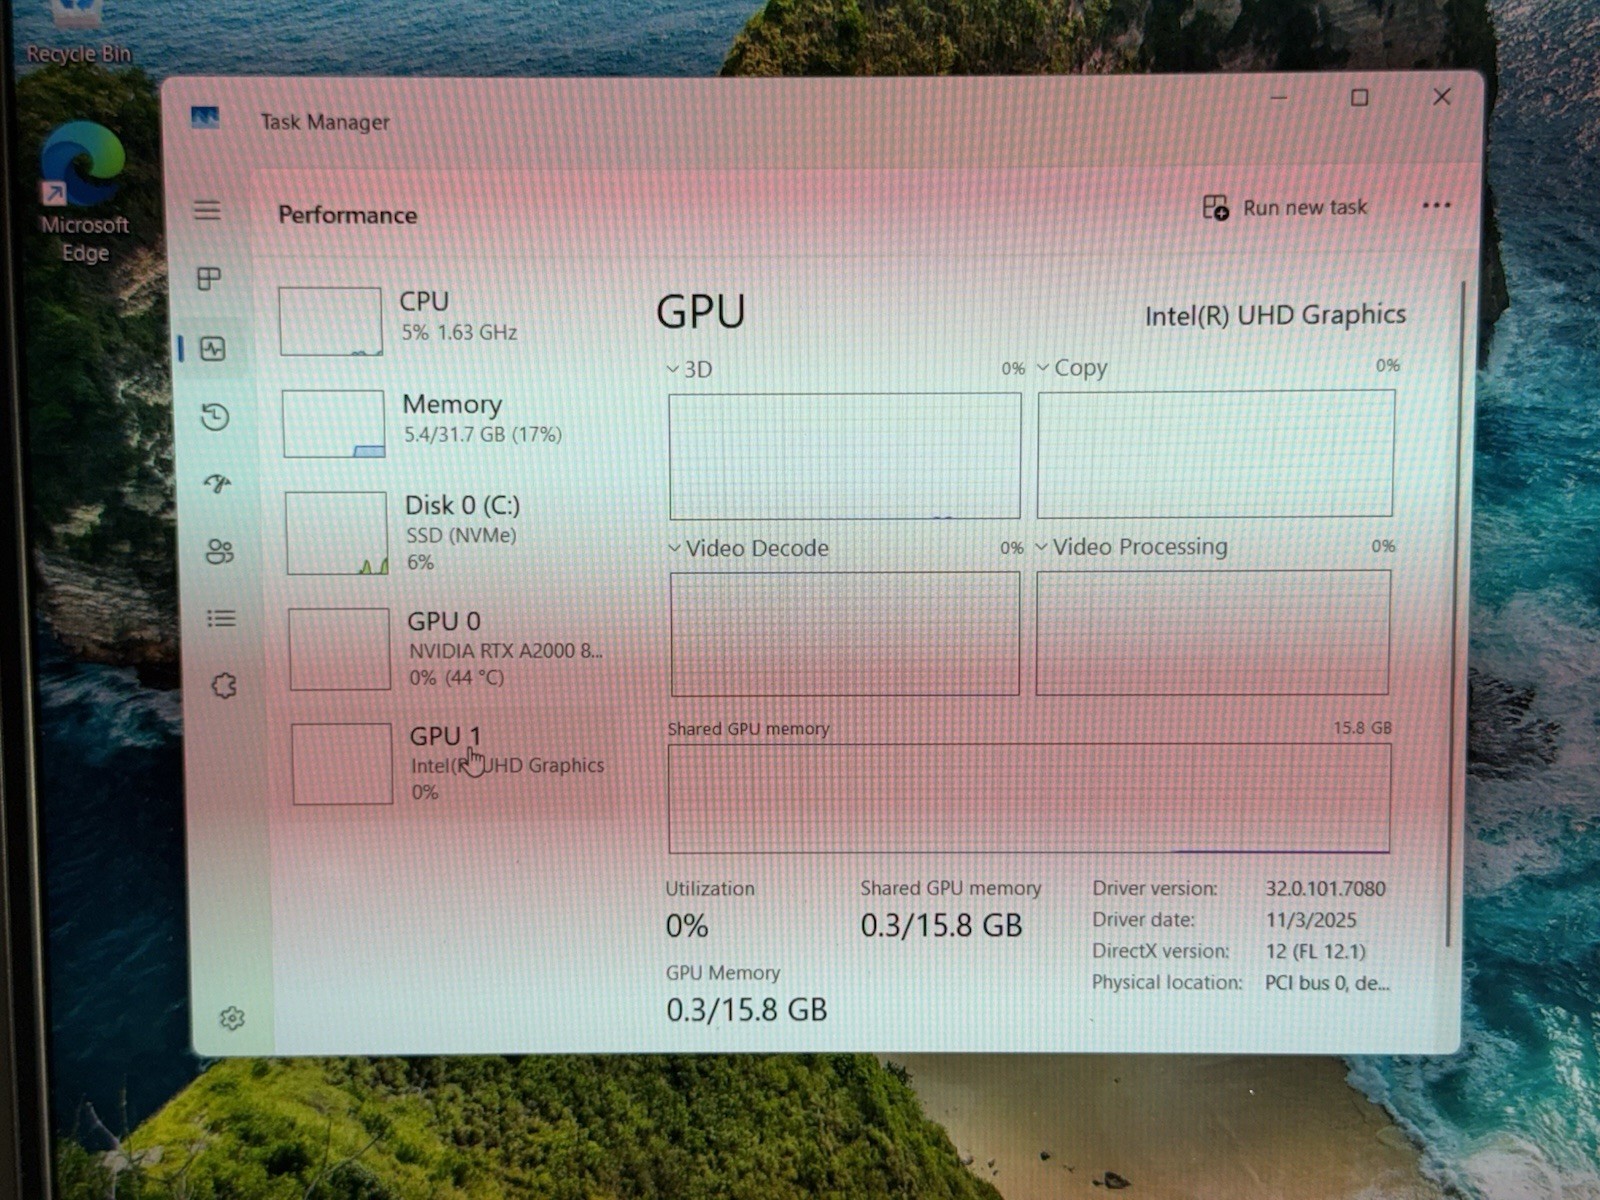The image size is (1600, 1200).
Task: Open the Microsoft Edge desktop shortcut
Action: point(84,192)
